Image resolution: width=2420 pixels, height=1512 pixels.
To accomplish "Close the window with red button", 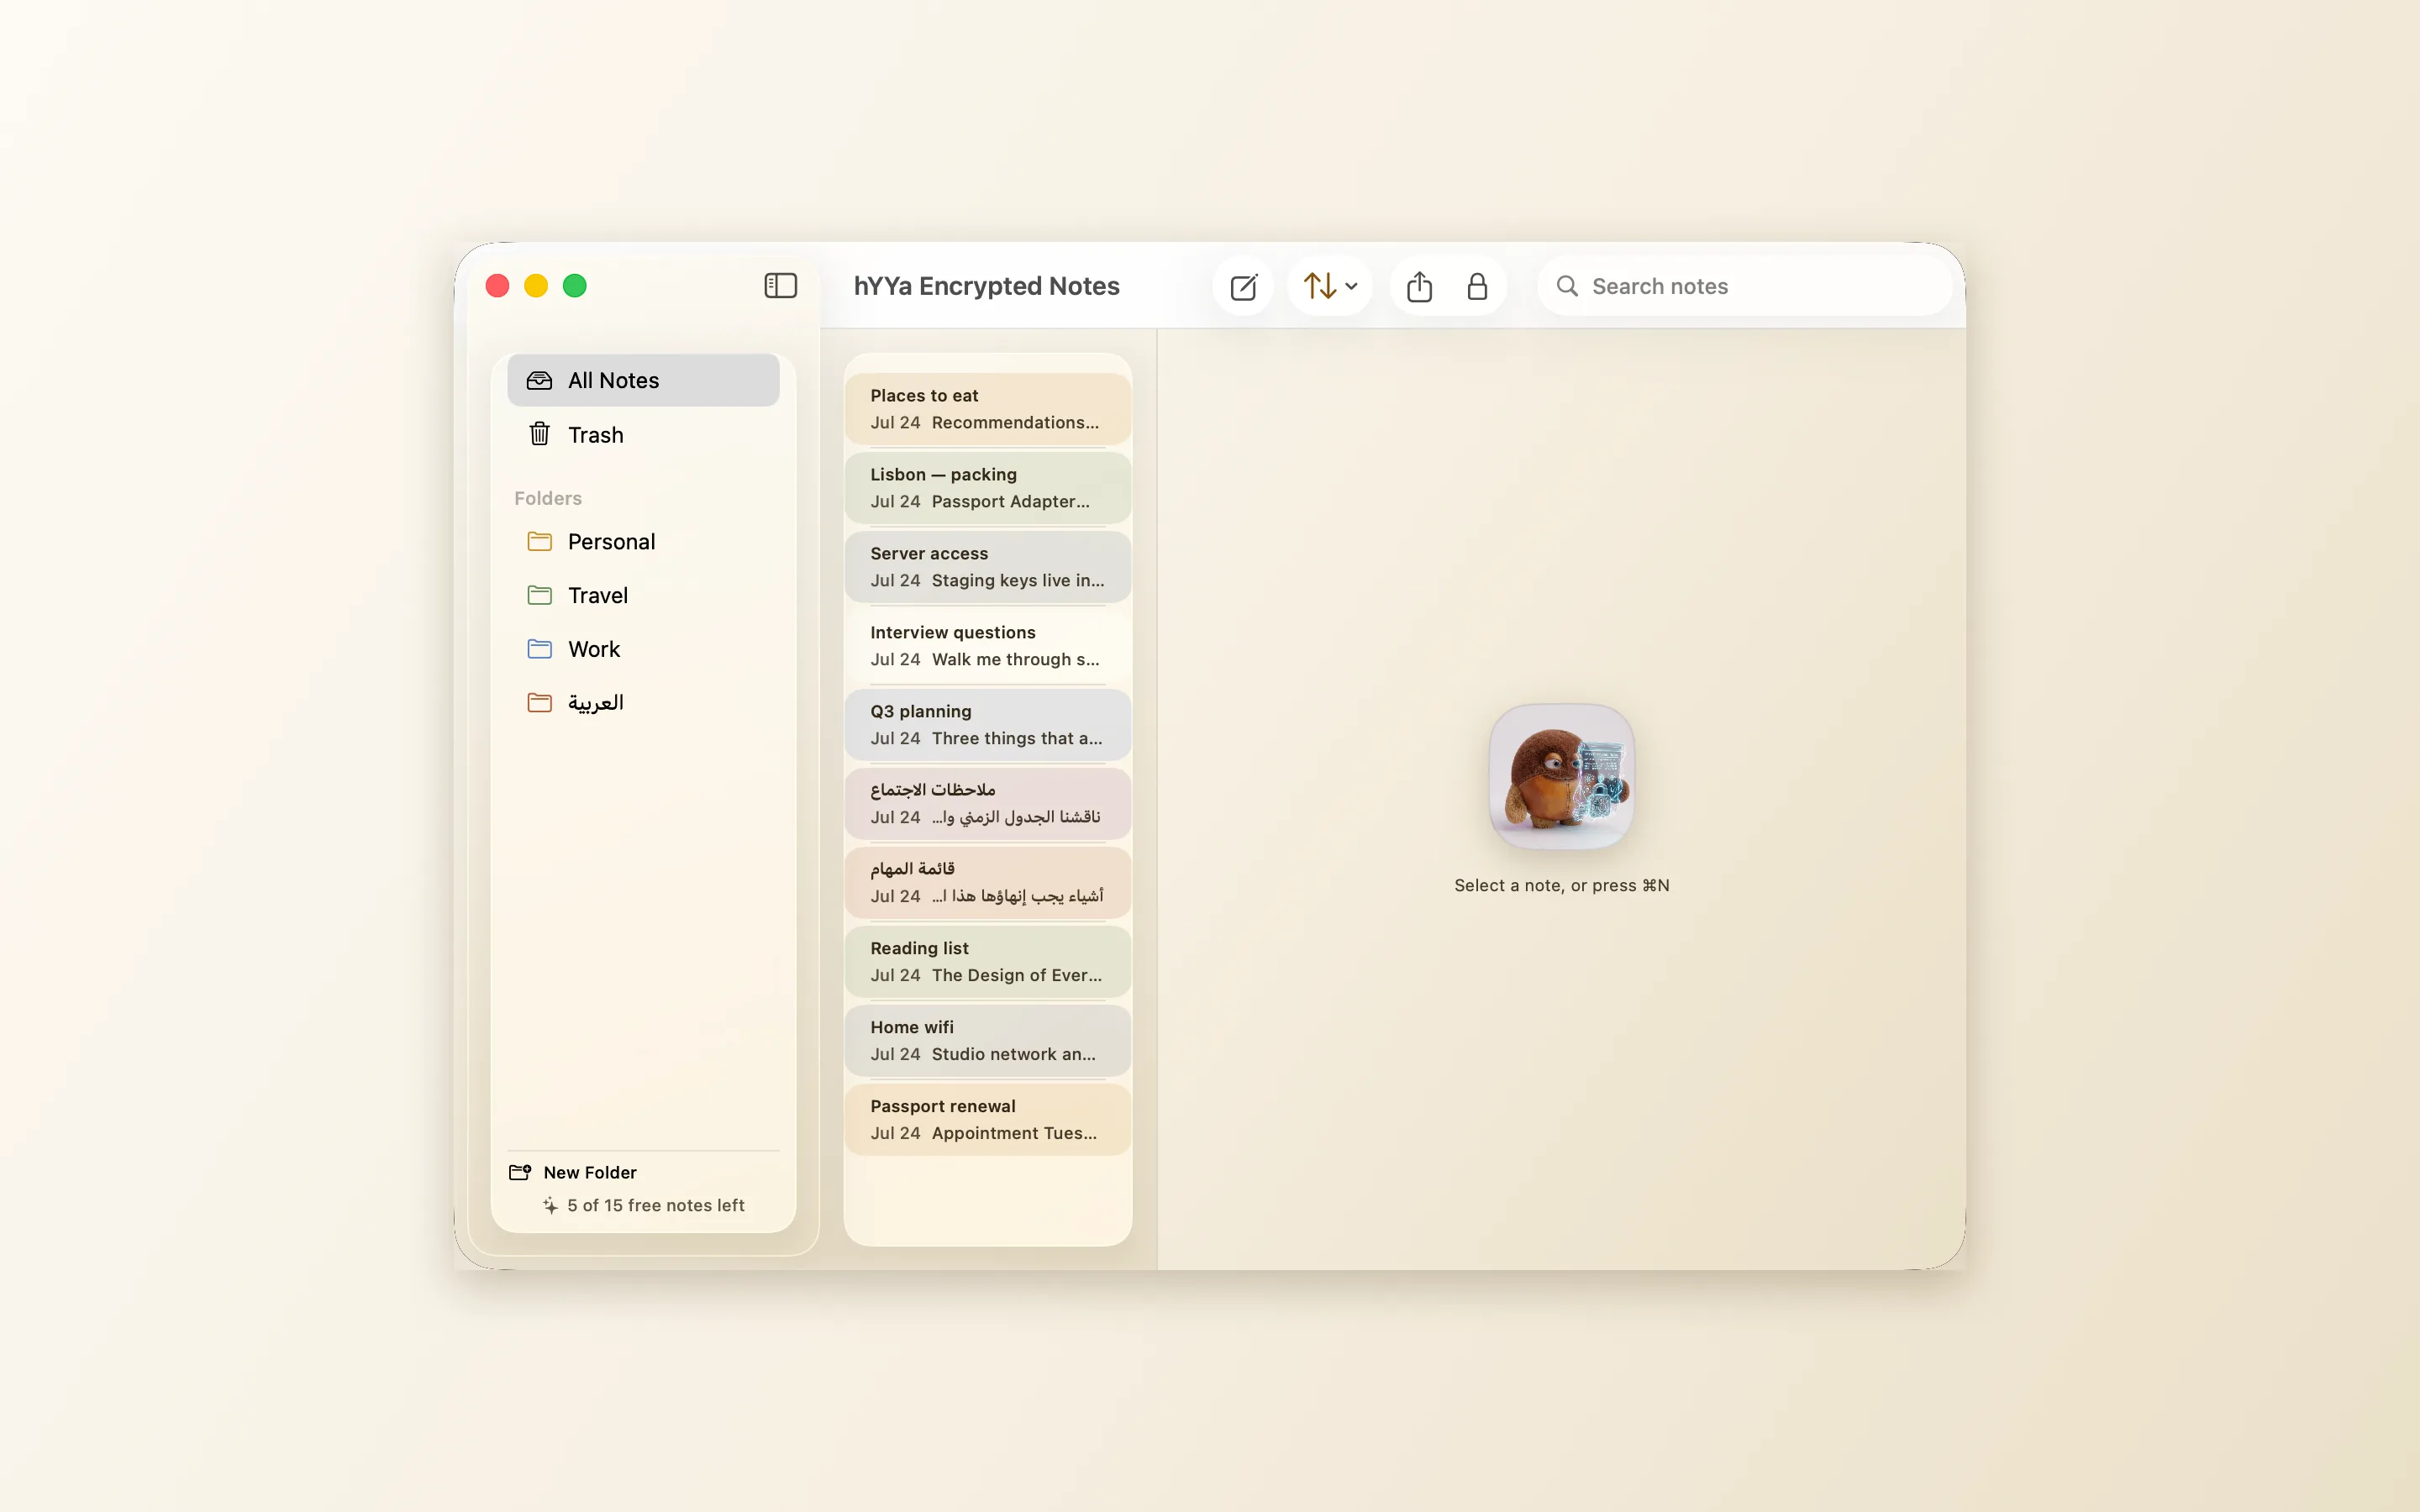I will [497, 286].
